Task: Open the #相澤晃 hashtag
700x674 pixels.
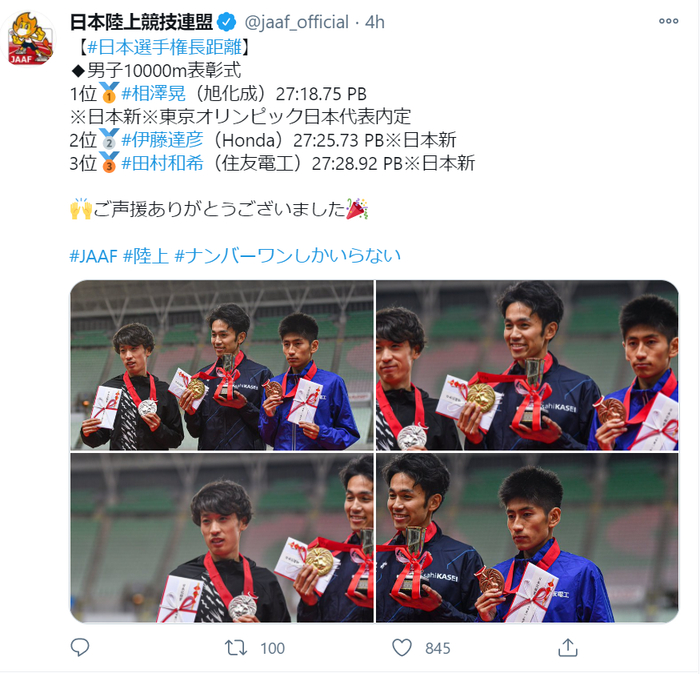Action: click(x=153, y=94)
